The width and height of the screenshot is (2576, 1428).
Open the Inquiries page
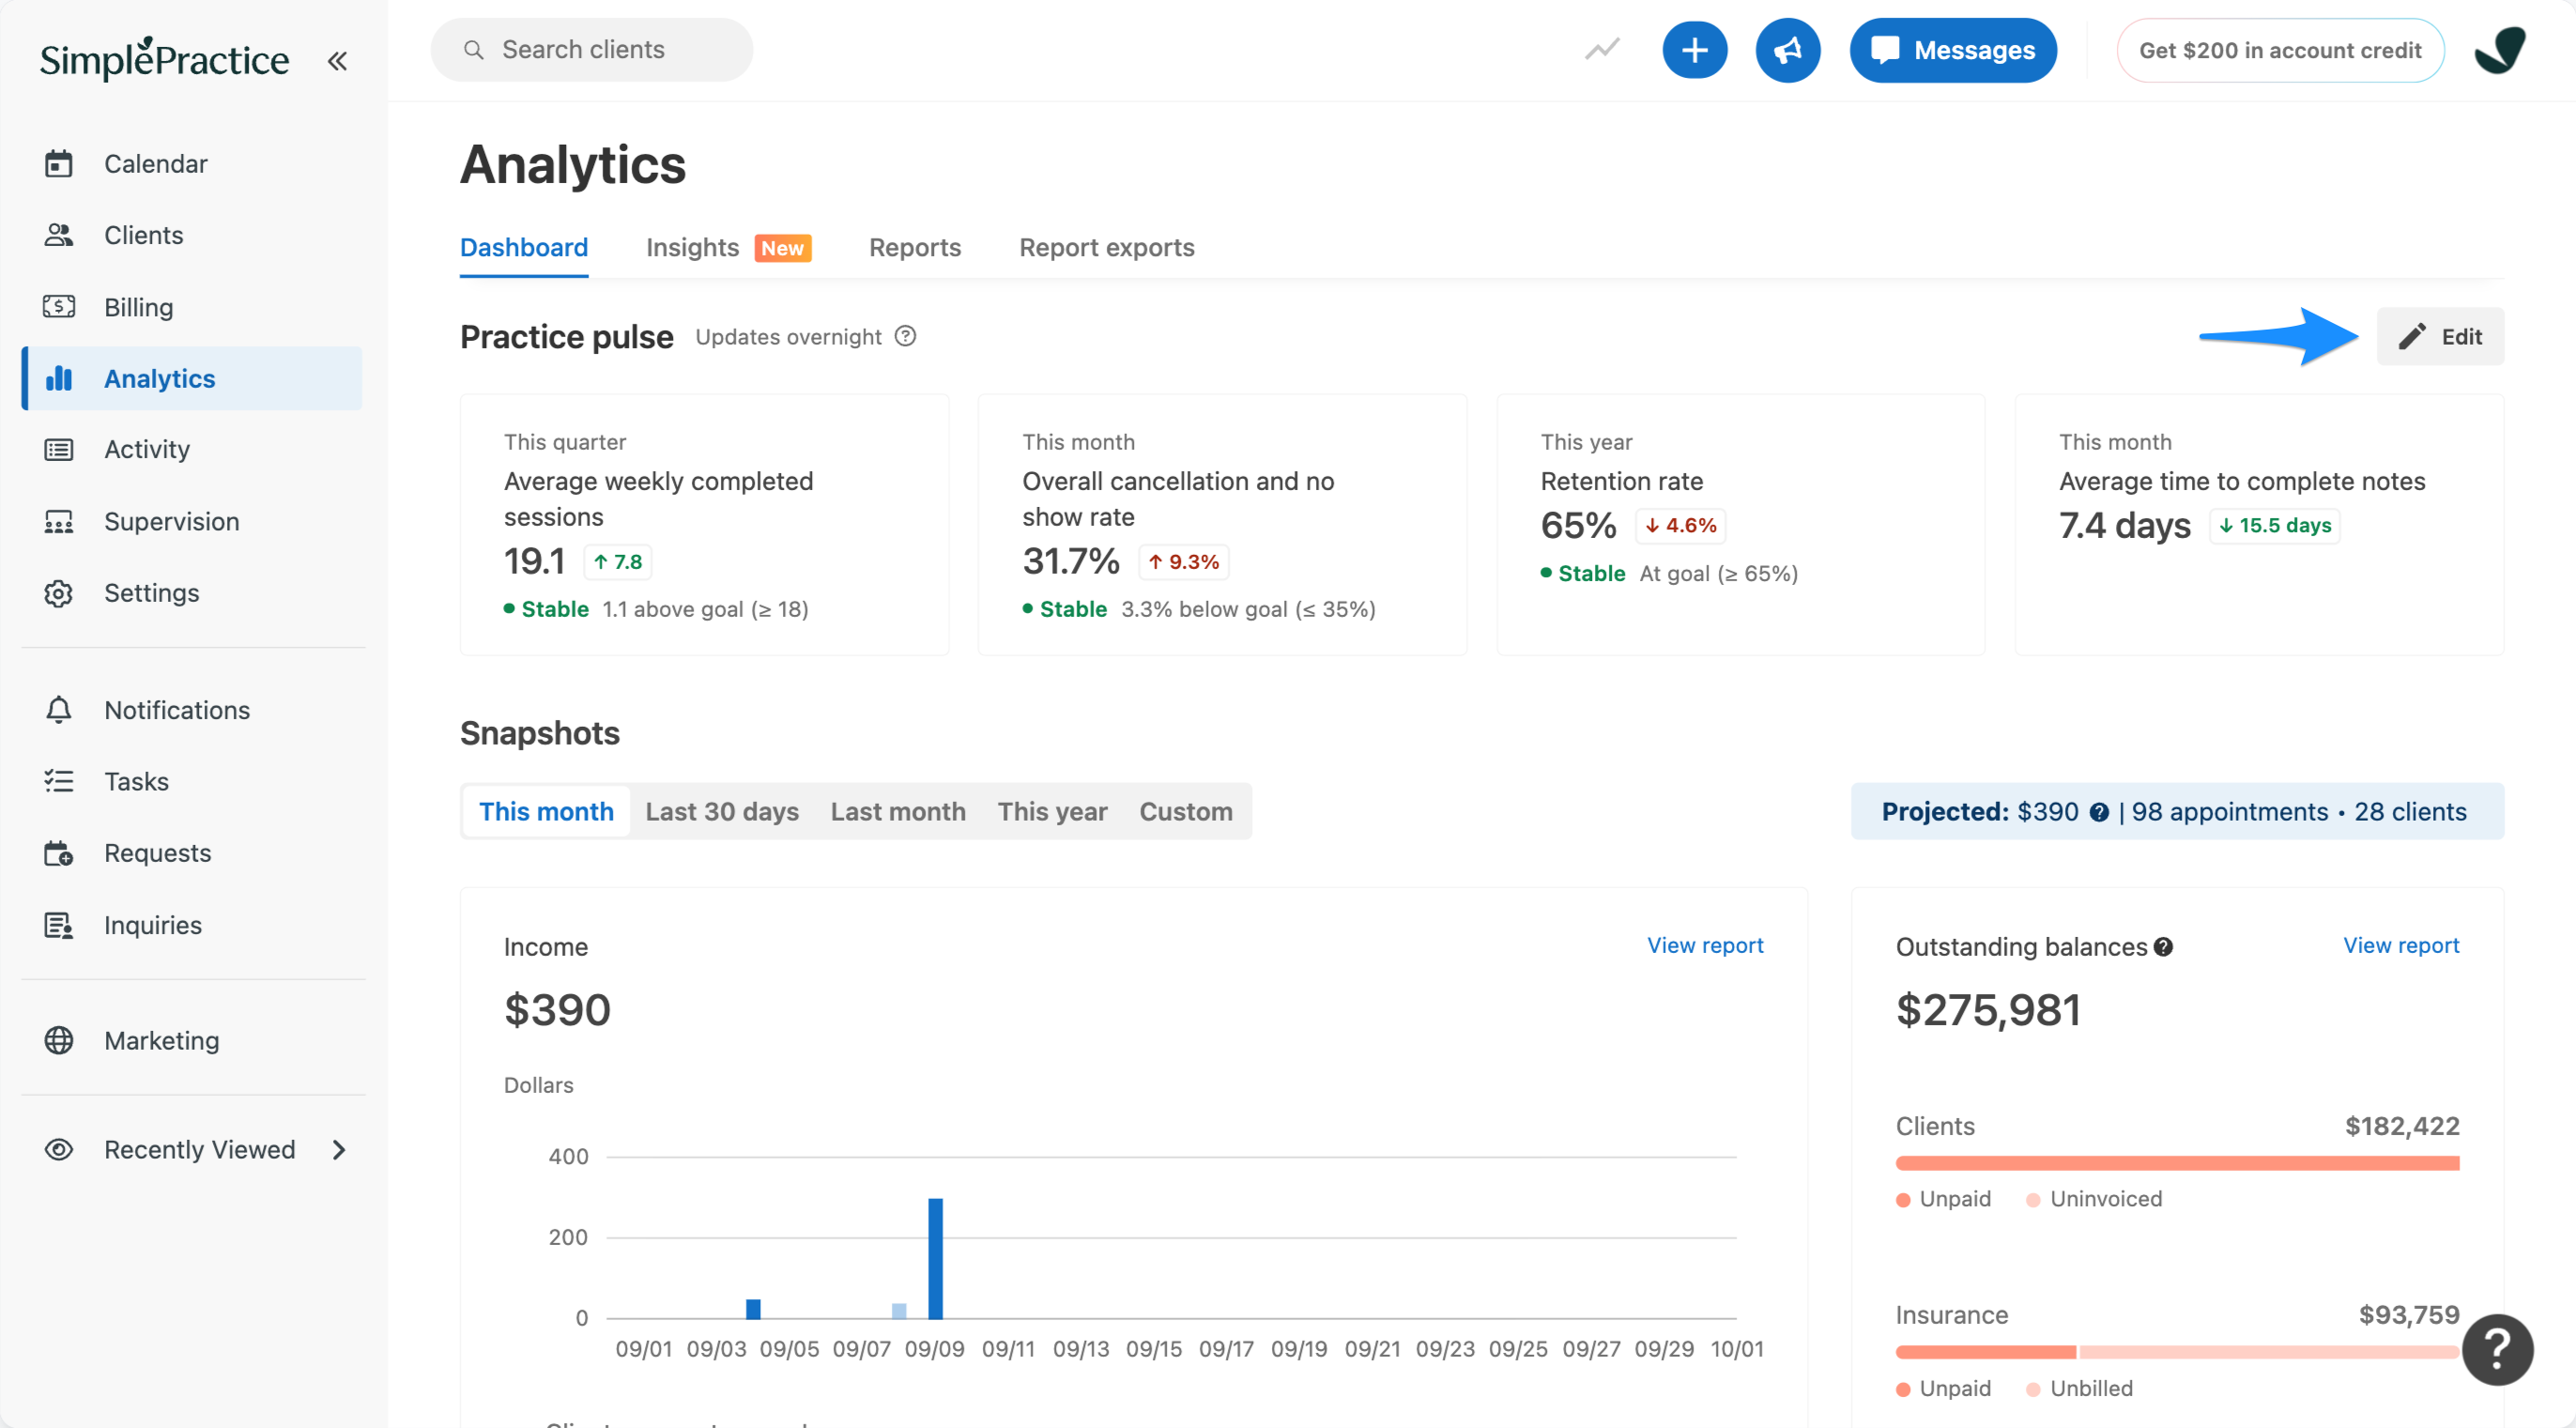click(x=192, y=925)
